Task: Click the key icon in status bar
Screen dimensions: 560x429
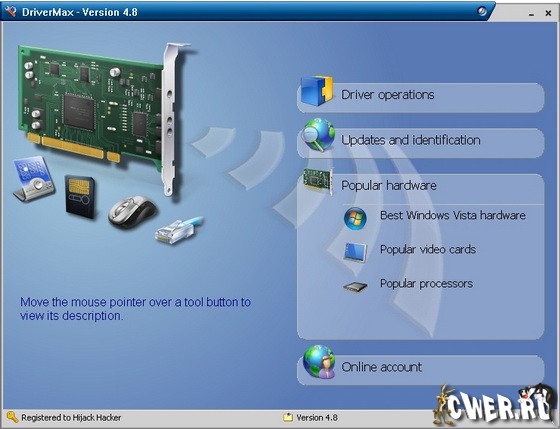Action: click(12, 417)
